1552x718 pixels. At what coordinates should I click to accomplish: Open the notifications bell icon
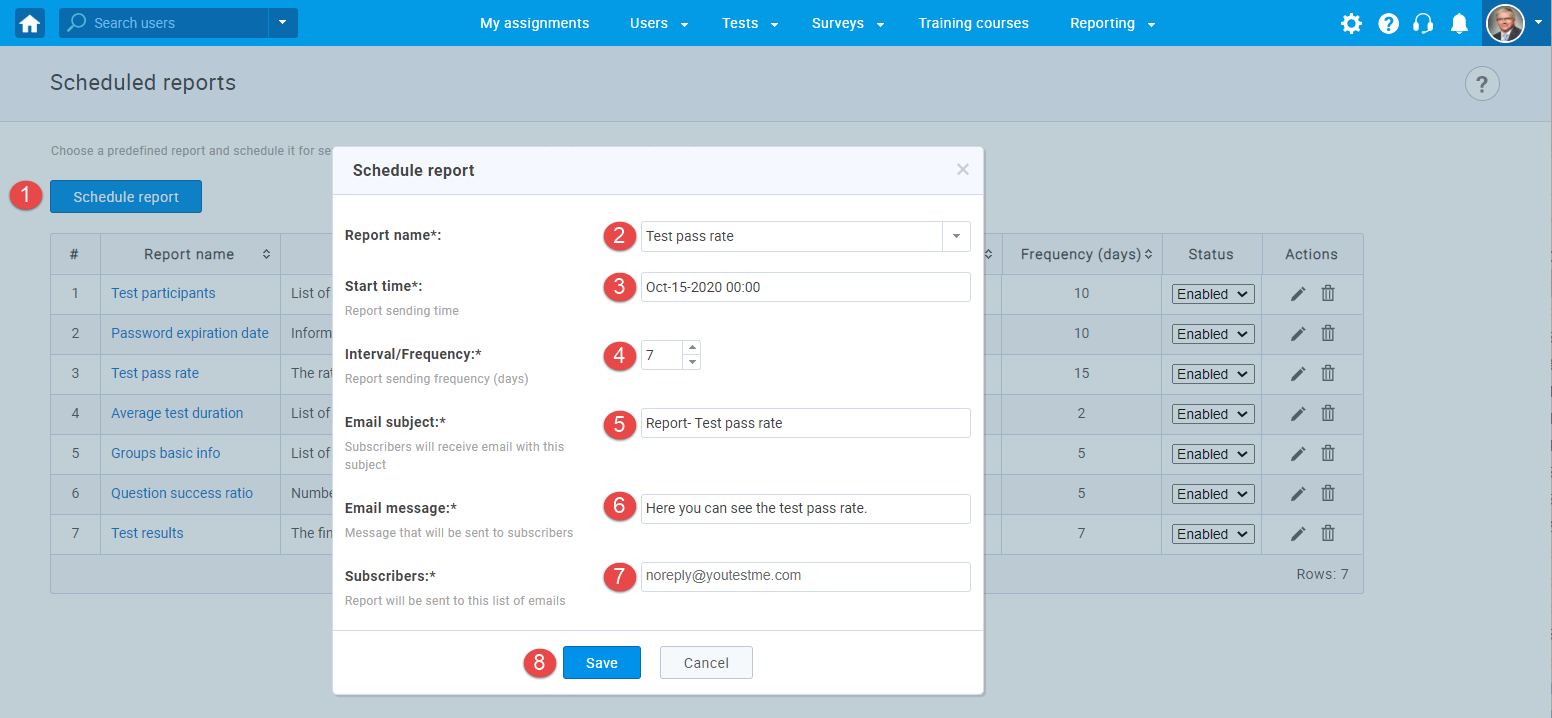point(1459,23)
